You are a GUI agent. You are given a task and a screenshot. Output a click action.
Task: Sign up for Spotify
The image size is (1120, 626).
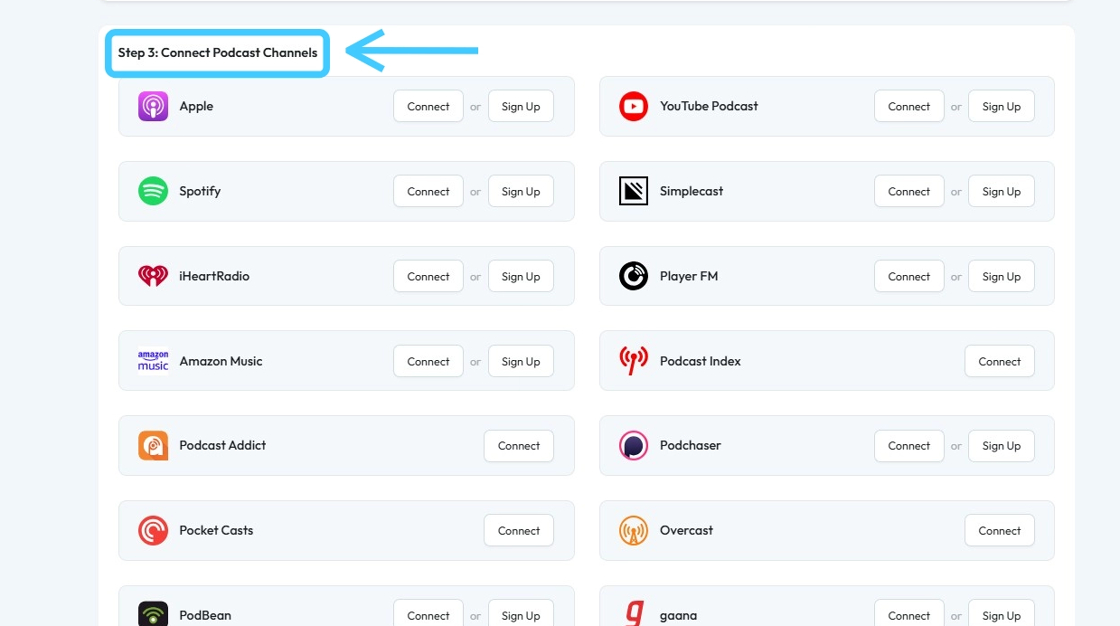(521, 192)
